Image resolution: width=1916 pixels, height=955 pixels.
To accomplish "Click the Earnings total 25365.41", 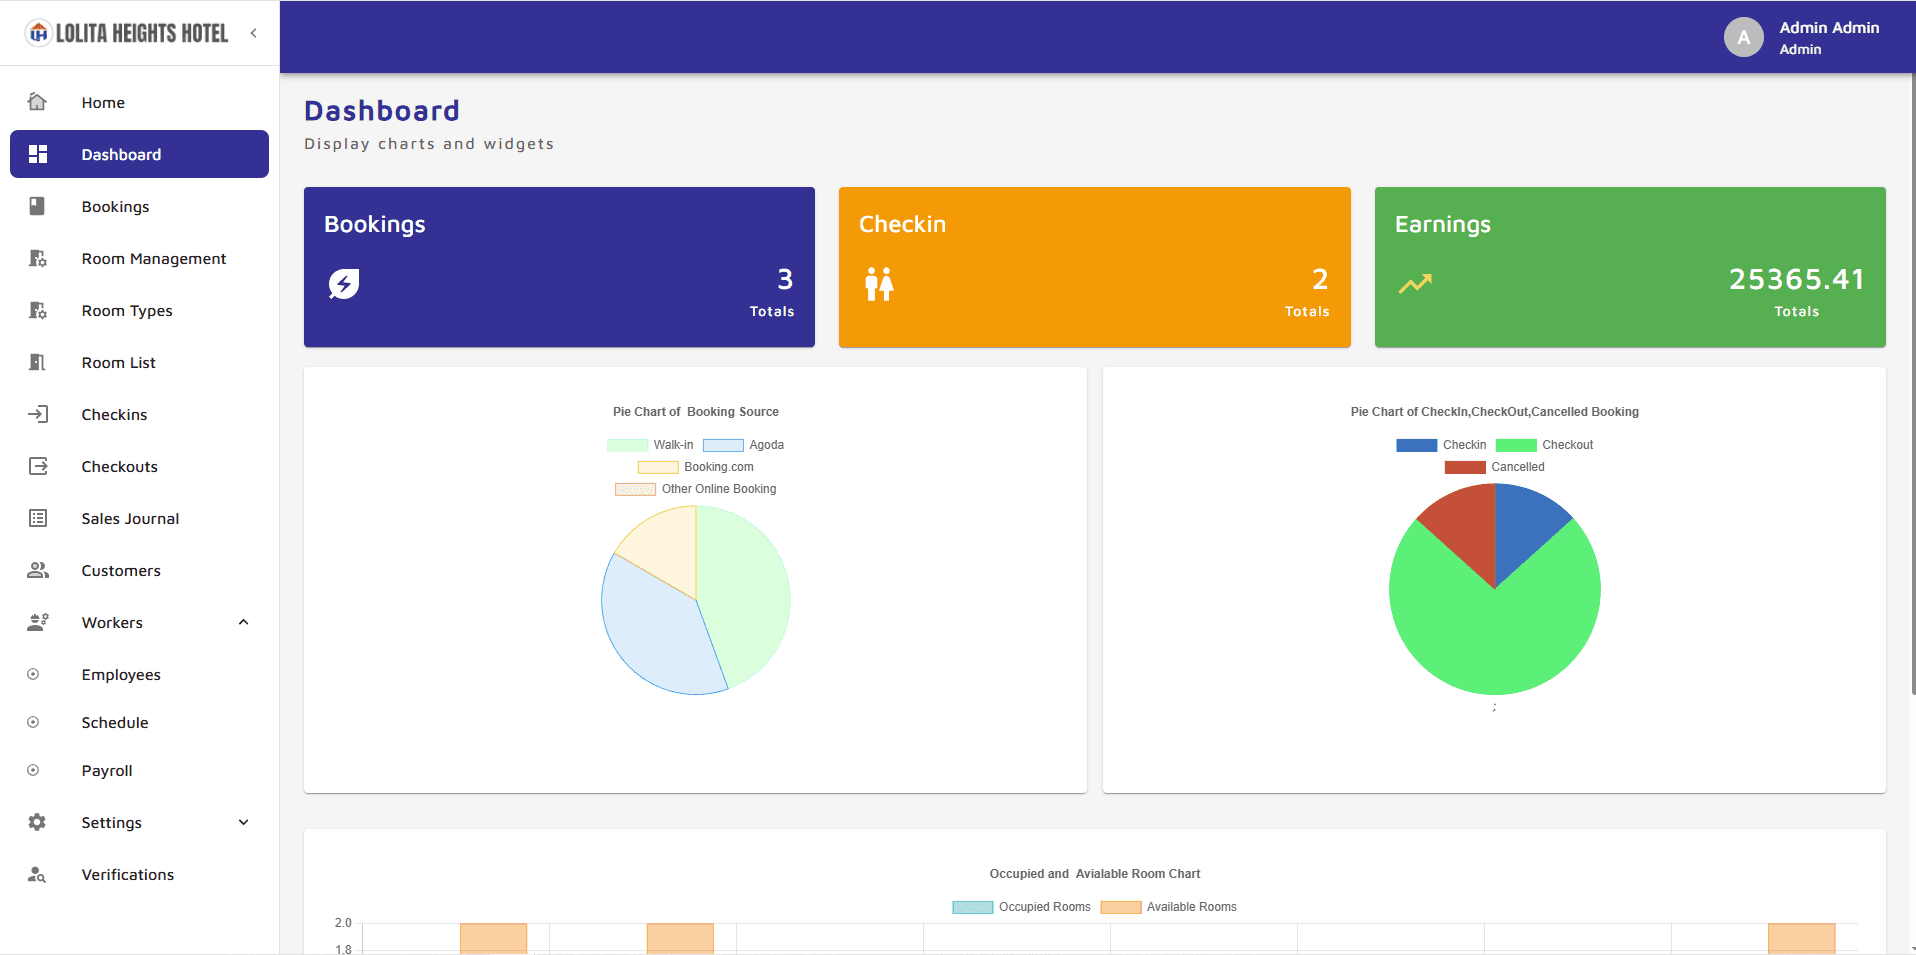I will coord(1797,279).
